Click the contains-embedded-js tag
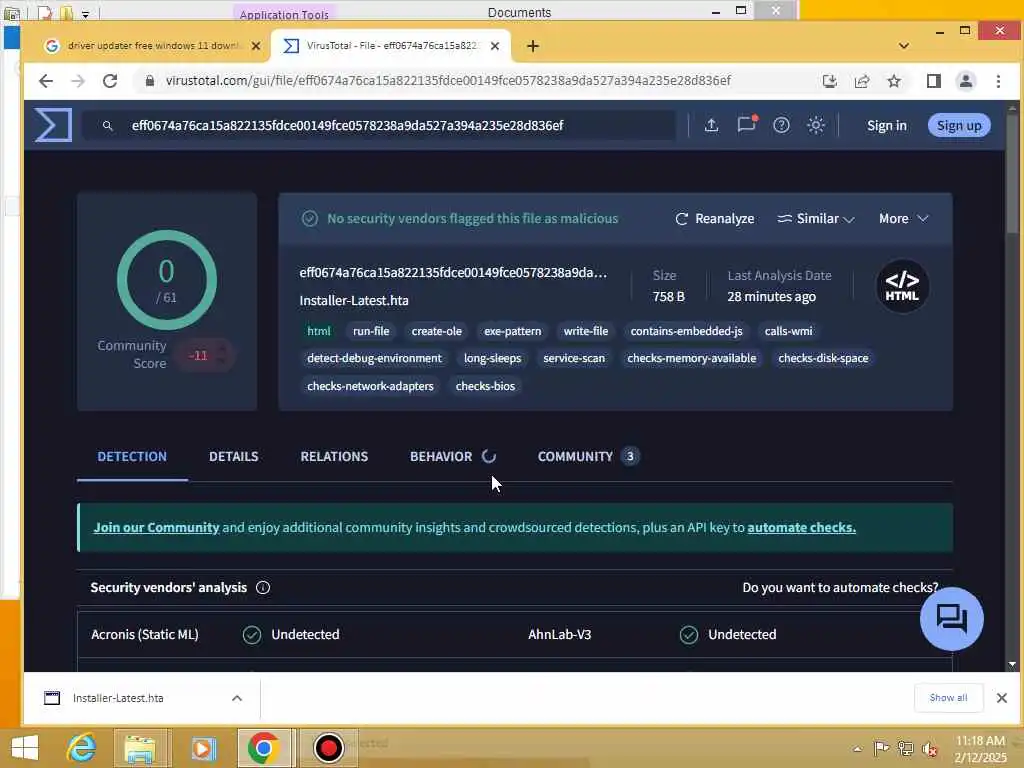Screen dimensions: 1024x768 tap(686, 331)
